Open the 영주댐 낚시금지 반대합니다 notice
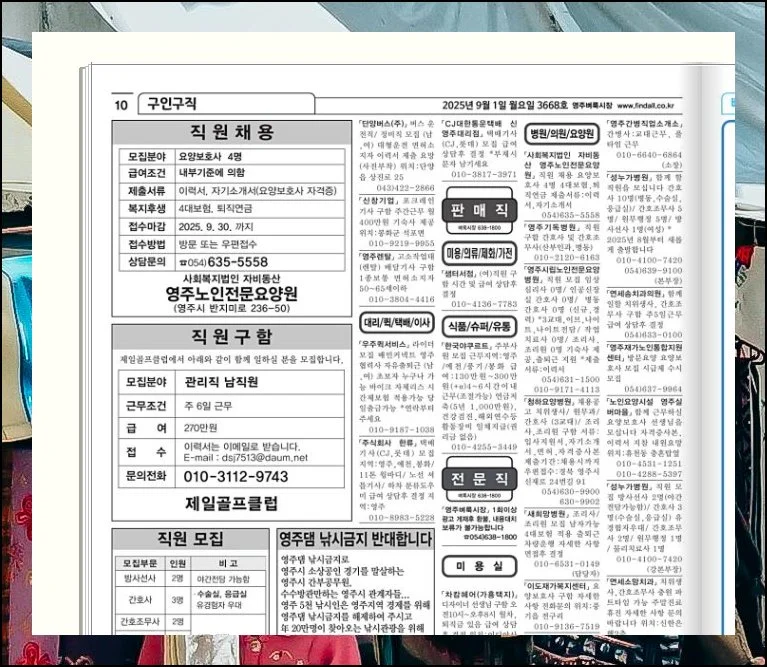The width and height of the screenshot is (767, 667). pos(356,540)
